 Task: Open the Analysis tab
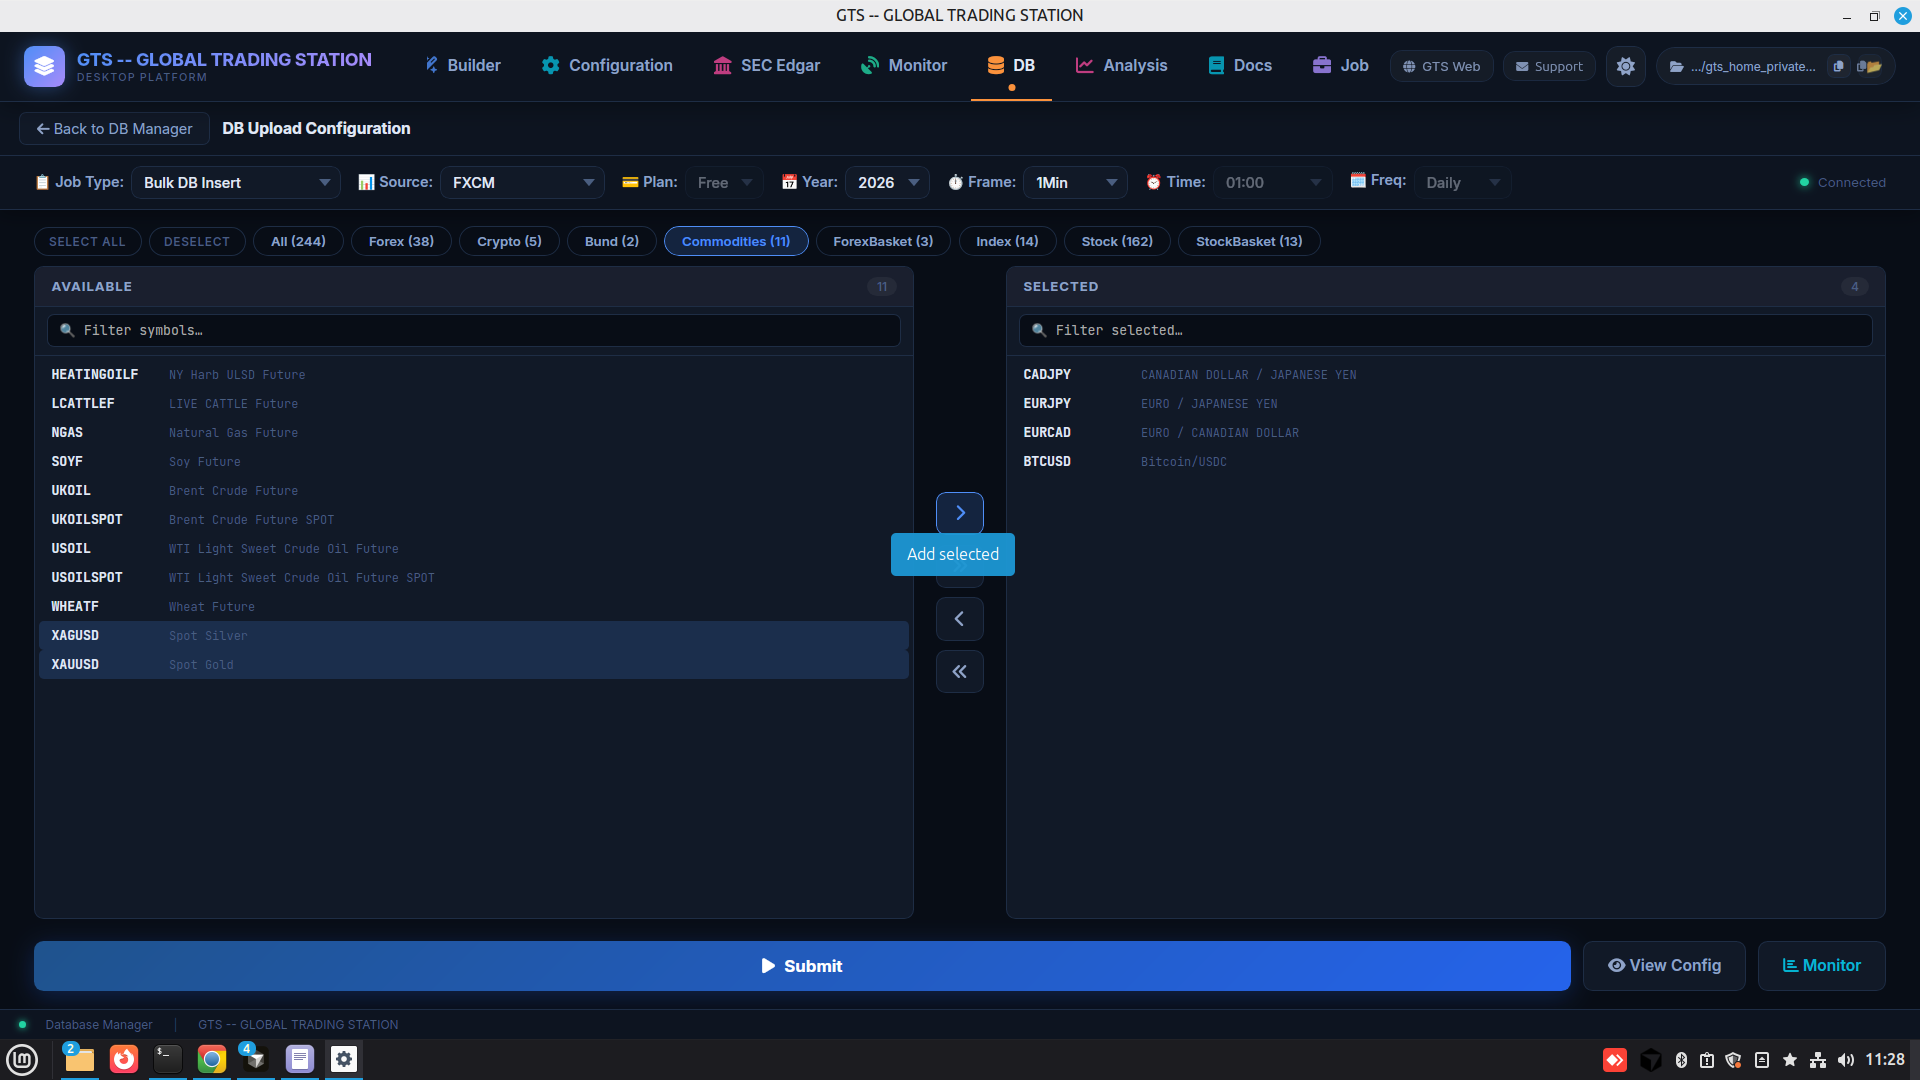click(1121, 66)
